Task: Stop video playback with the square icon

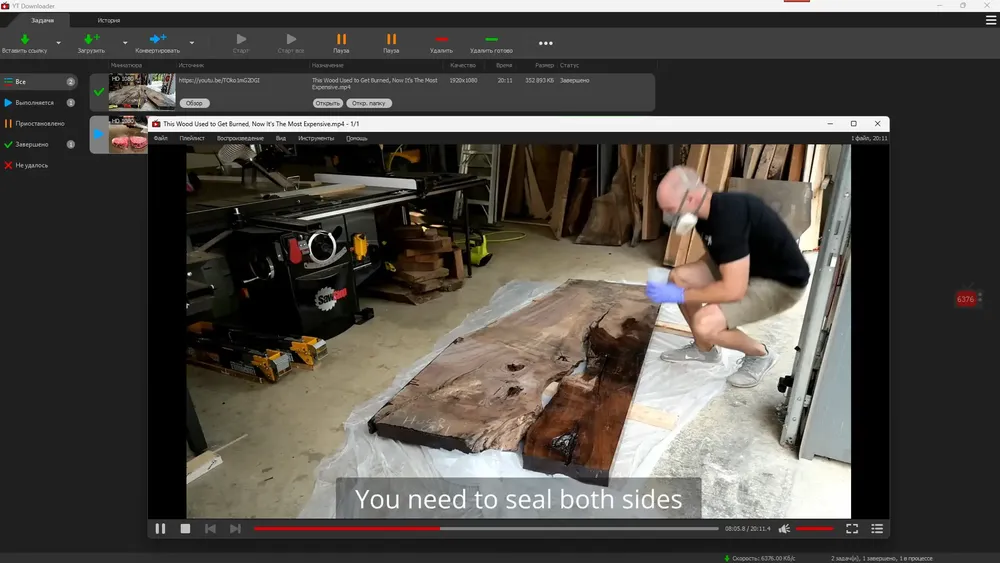Action: (x=185, y=529)
